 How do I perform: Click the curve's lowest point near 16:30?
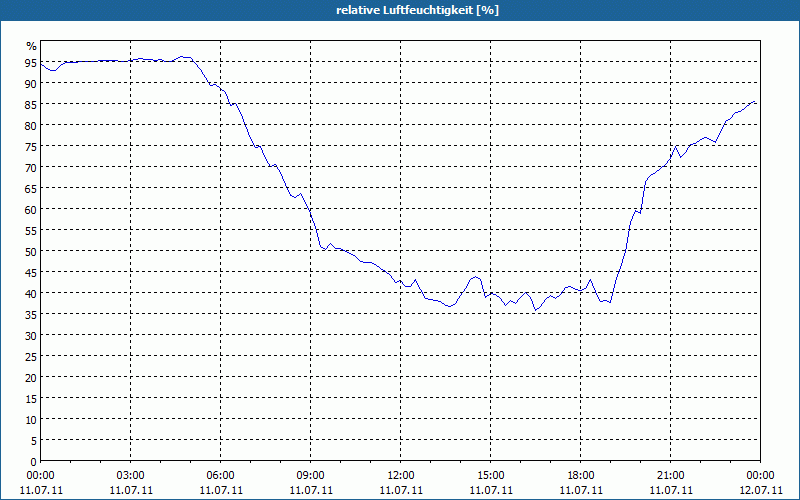pos(535,310)
